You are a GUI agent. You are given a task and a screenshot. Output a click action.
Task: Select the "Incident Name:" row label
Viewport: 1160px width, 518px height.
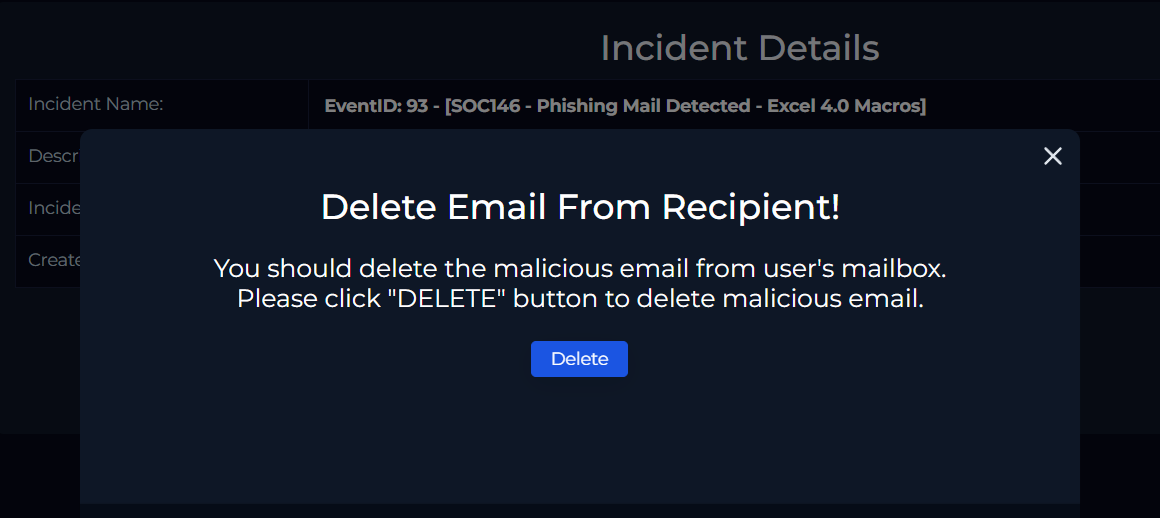tap(95, 104)
